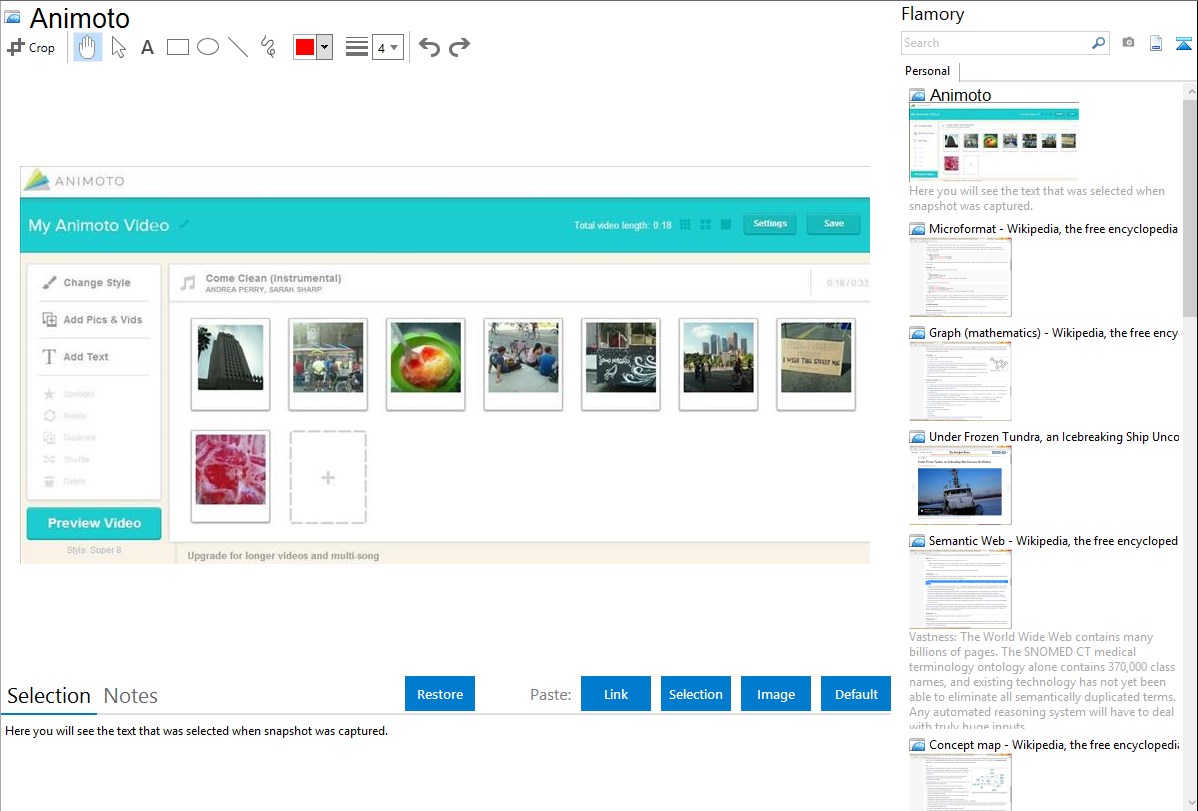Select the freehand scribble tool

(x=268, y=47)
